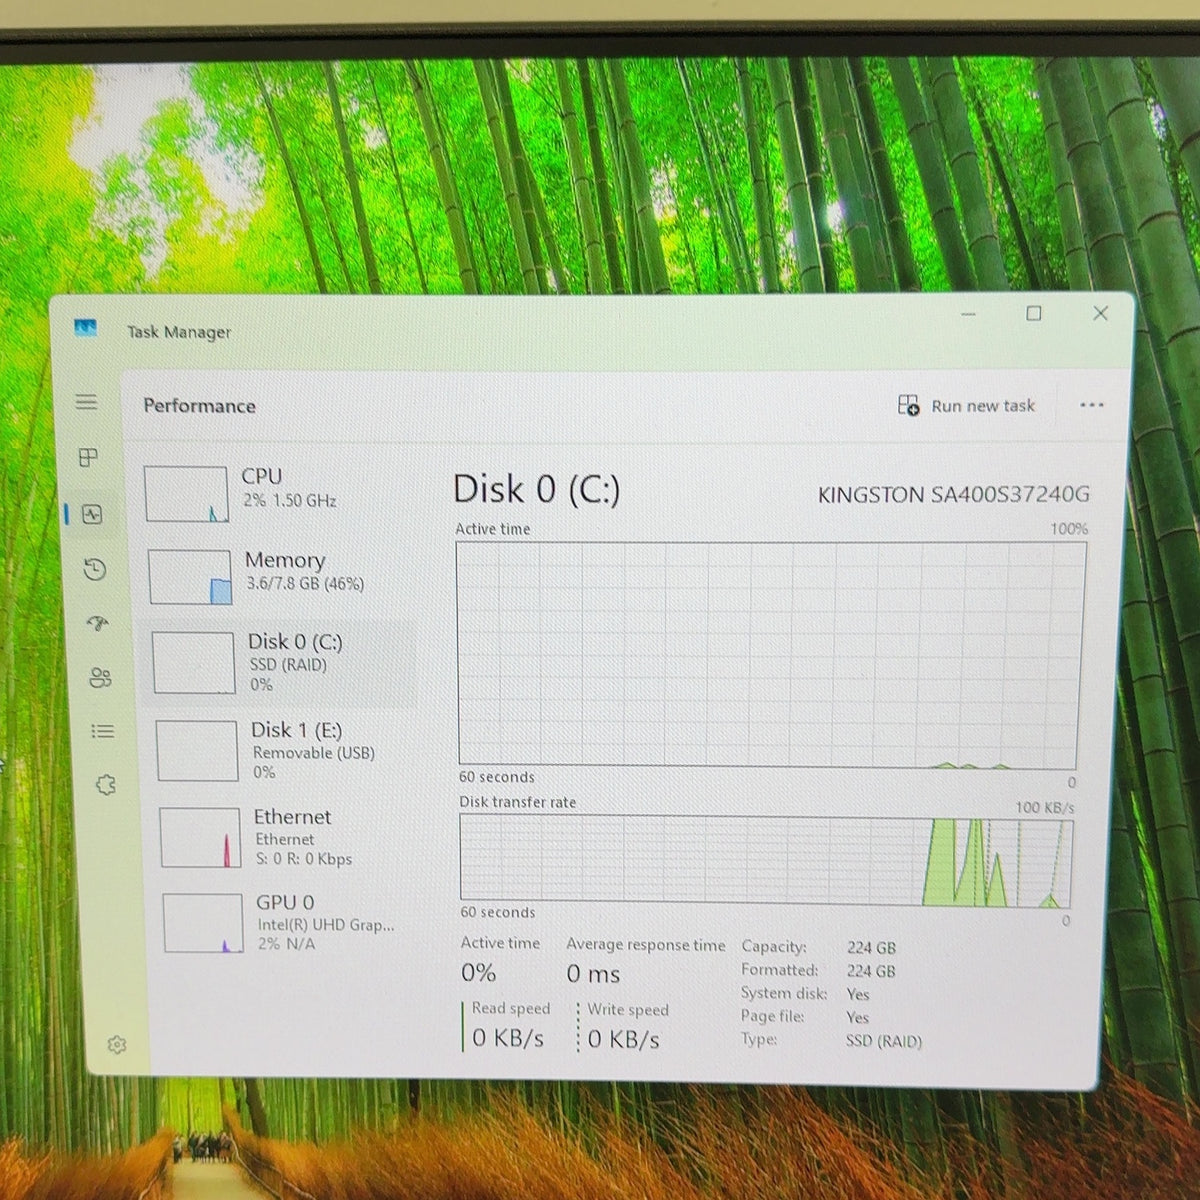Click the Active time 0% value
The image size is (1200, 1200).
[478, 972]
